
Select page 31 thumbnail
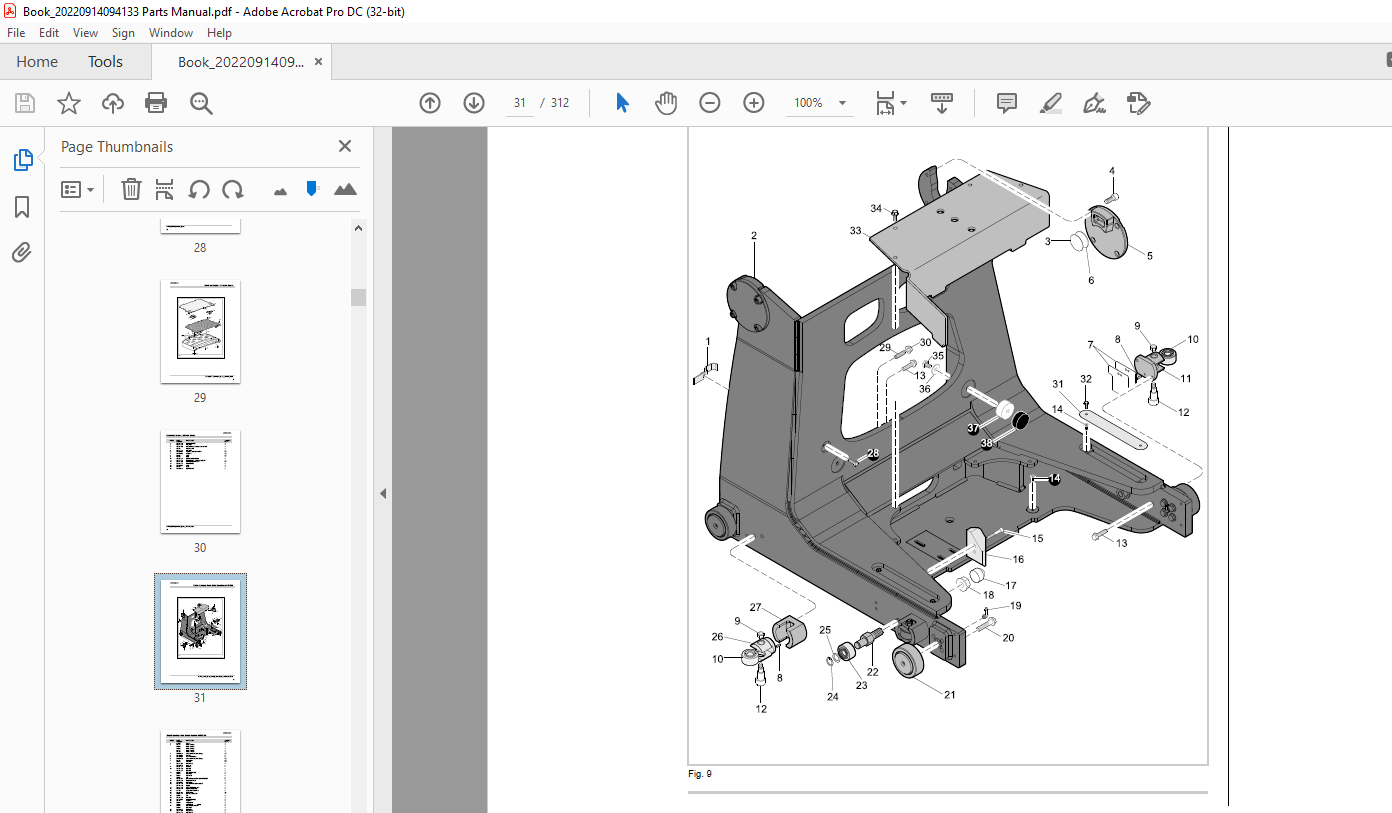pos(200,631)
